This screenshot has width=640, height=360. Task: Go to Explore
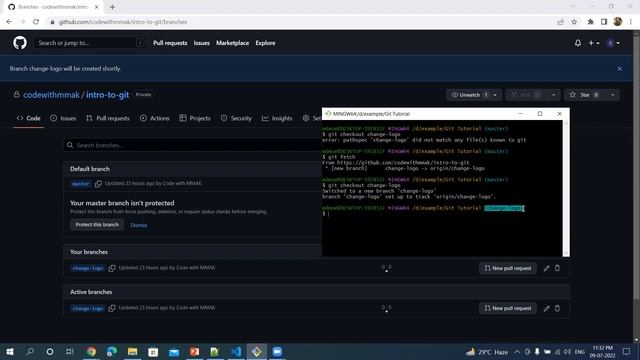pos(265,43)
